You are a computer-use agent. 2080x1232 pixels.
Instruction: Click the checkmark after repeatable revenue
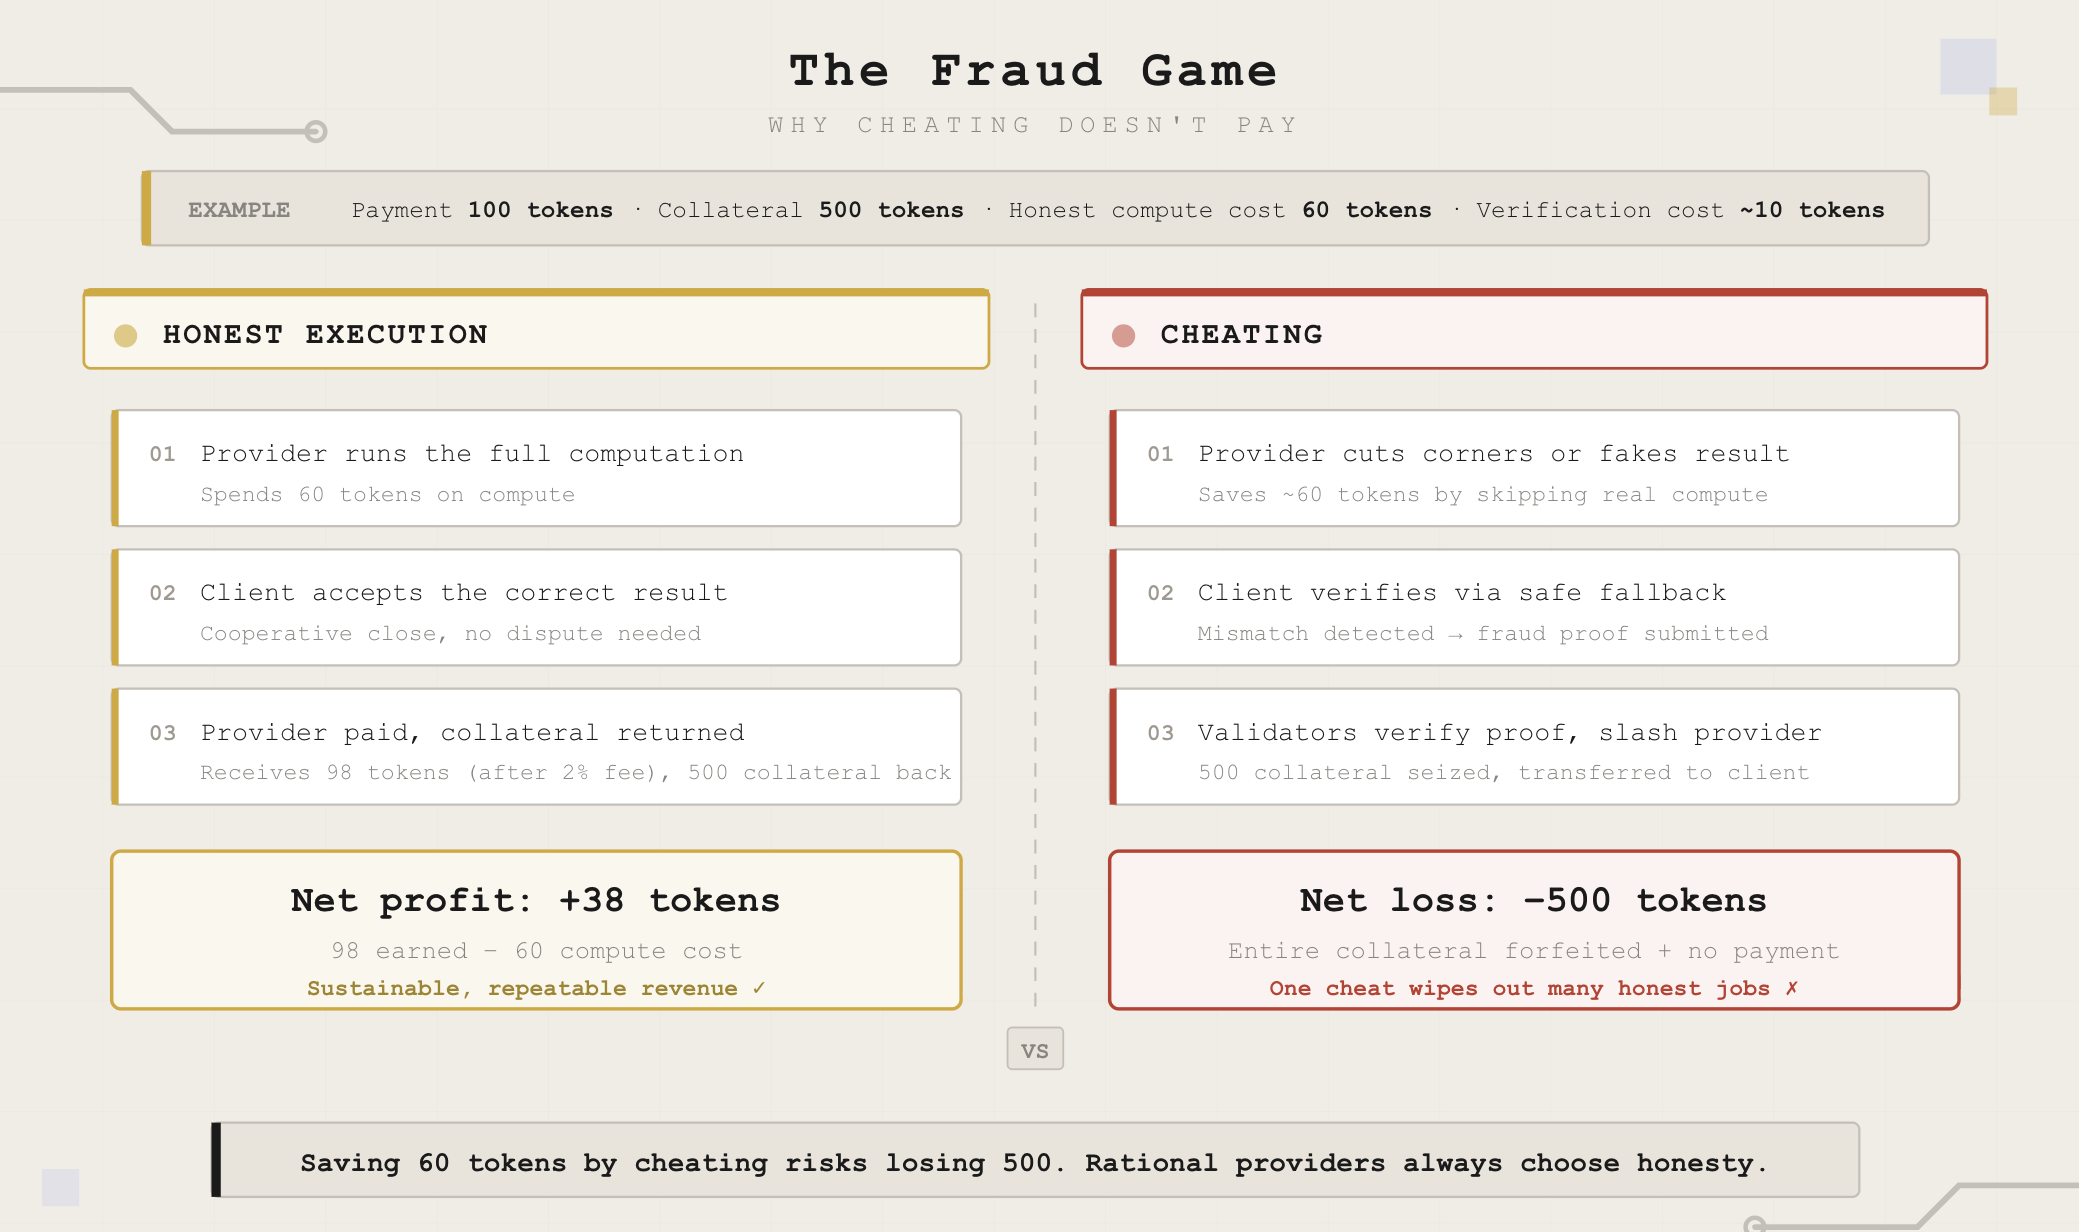click(759, 988)
